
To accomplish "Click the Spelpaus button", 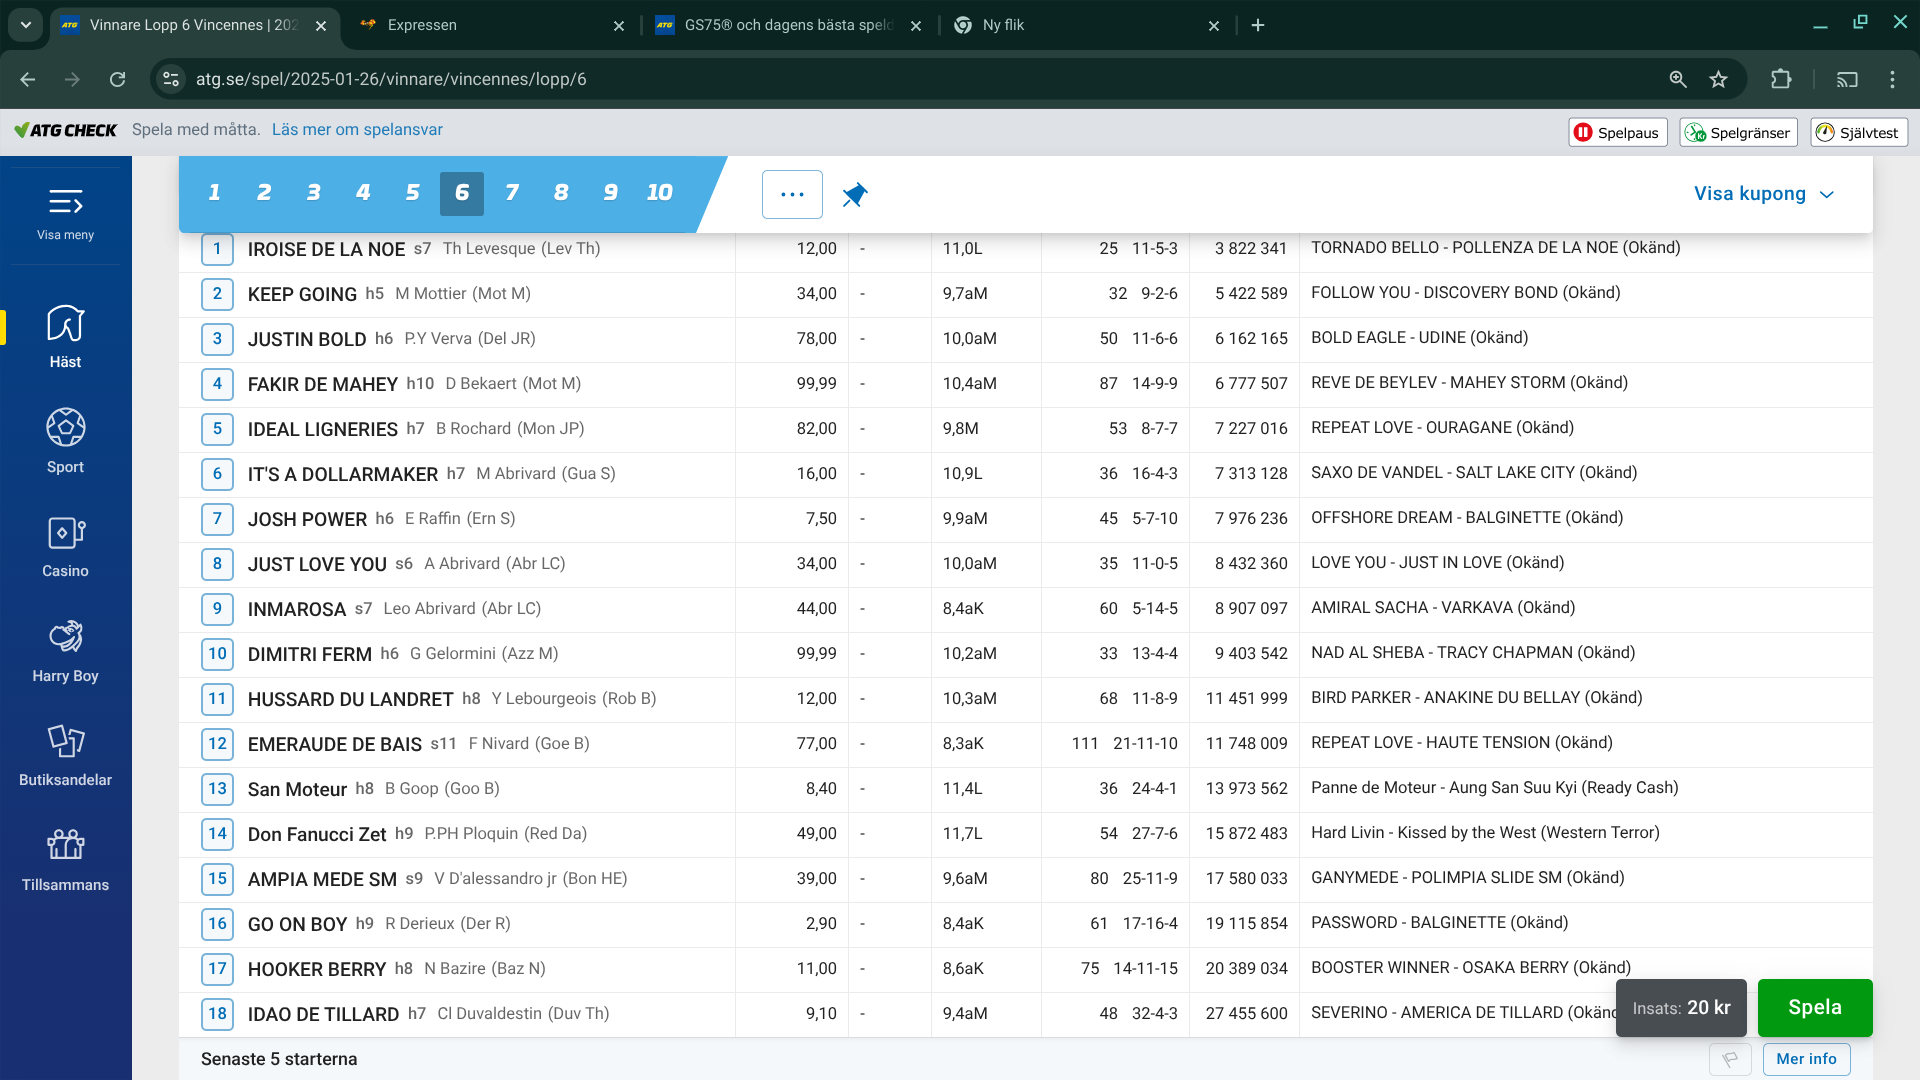I will [1617, 132].
